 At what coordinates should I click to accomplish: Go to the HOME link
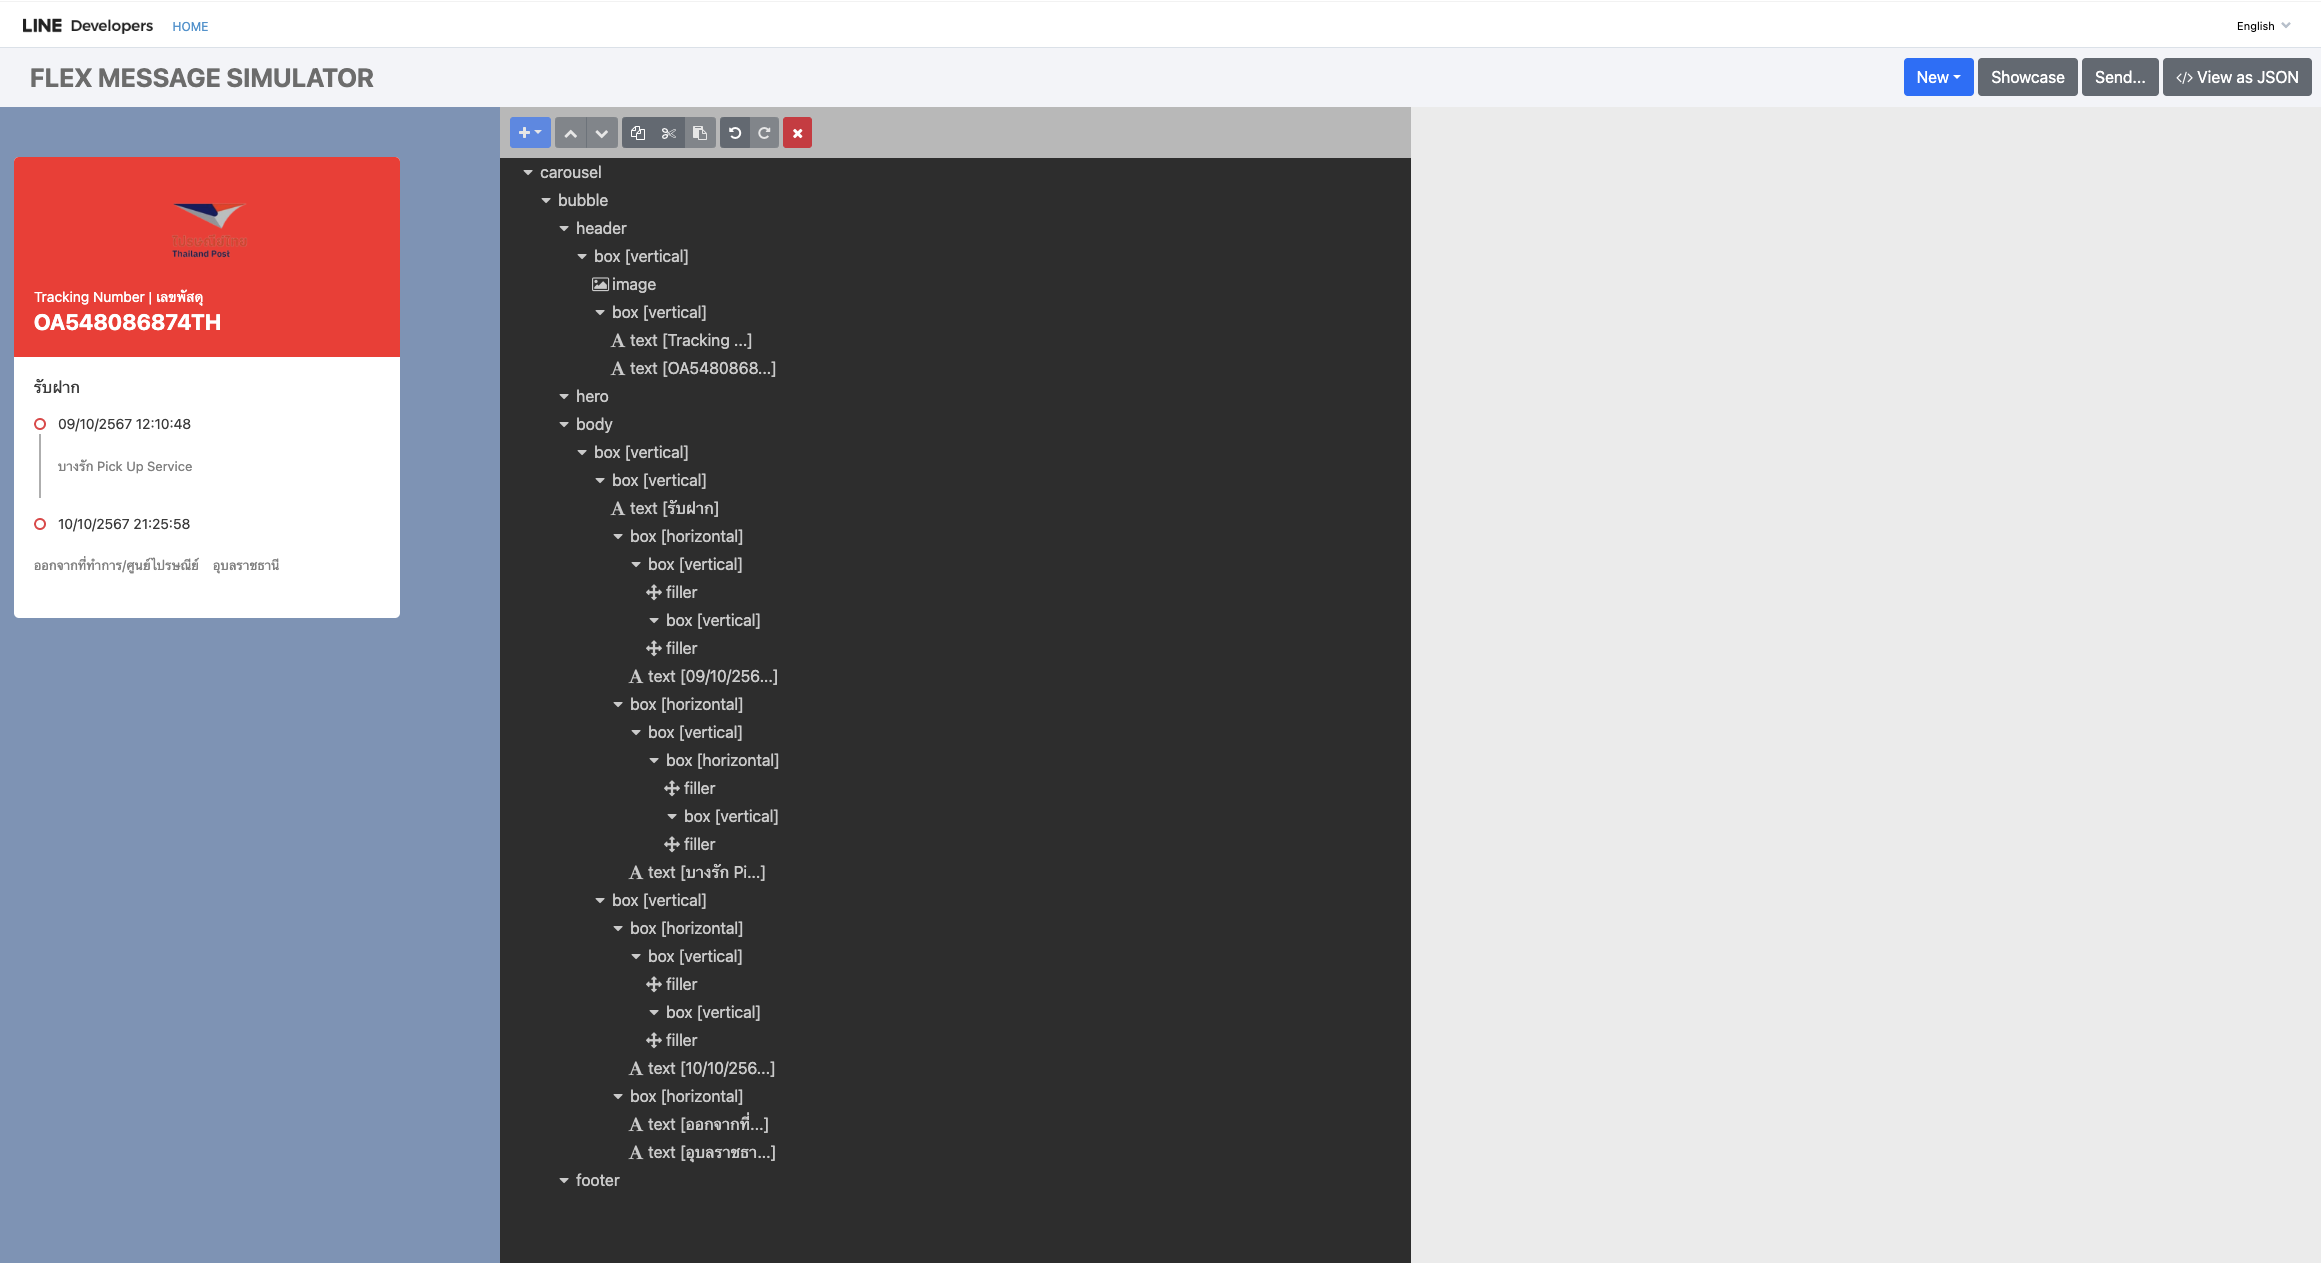190,26
